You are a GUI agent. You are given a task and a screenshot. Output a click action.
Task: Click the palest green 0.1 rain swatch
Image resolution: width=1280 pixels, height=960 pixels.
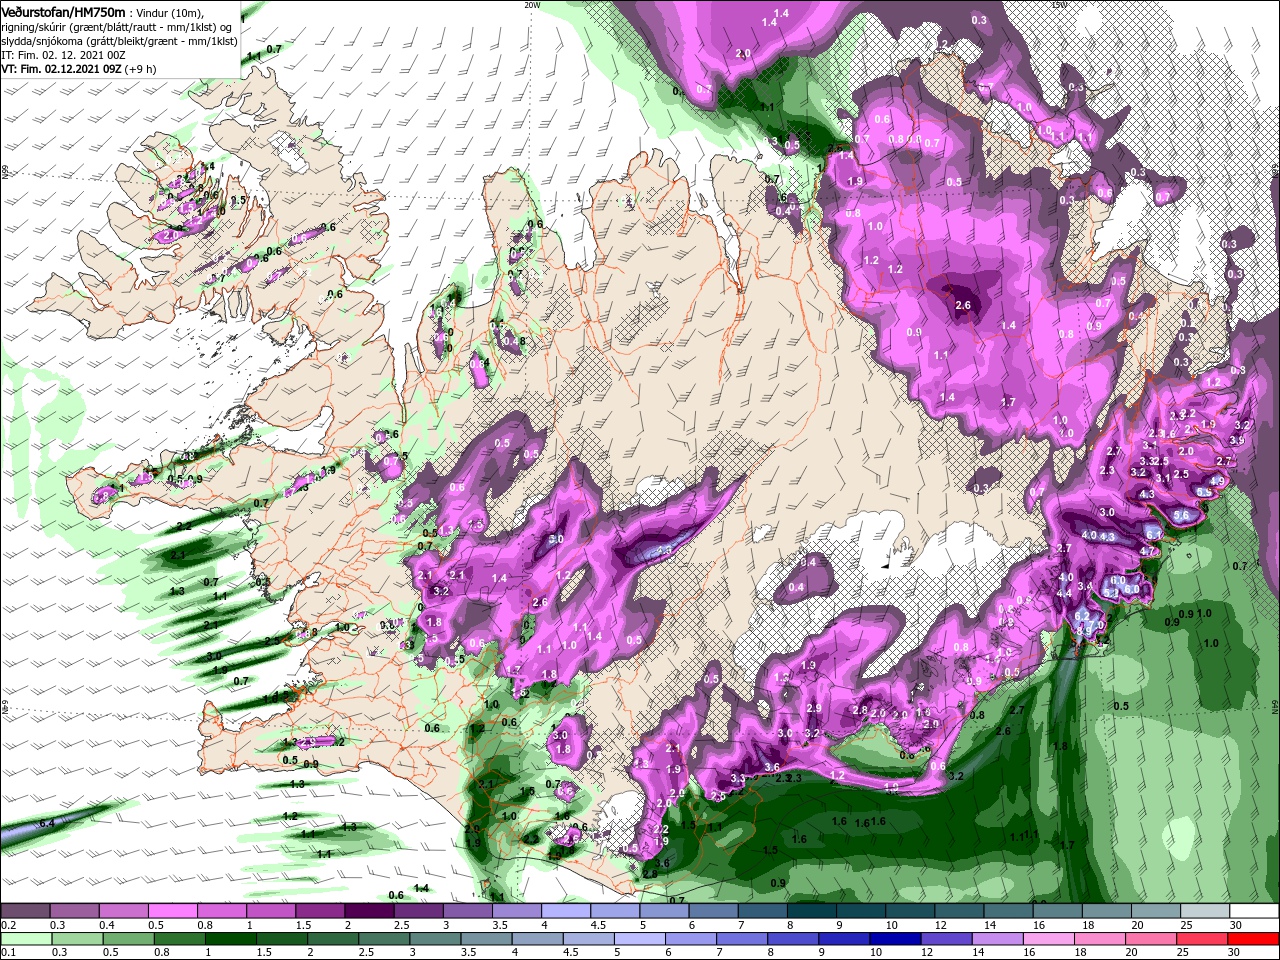click(25, 939)
